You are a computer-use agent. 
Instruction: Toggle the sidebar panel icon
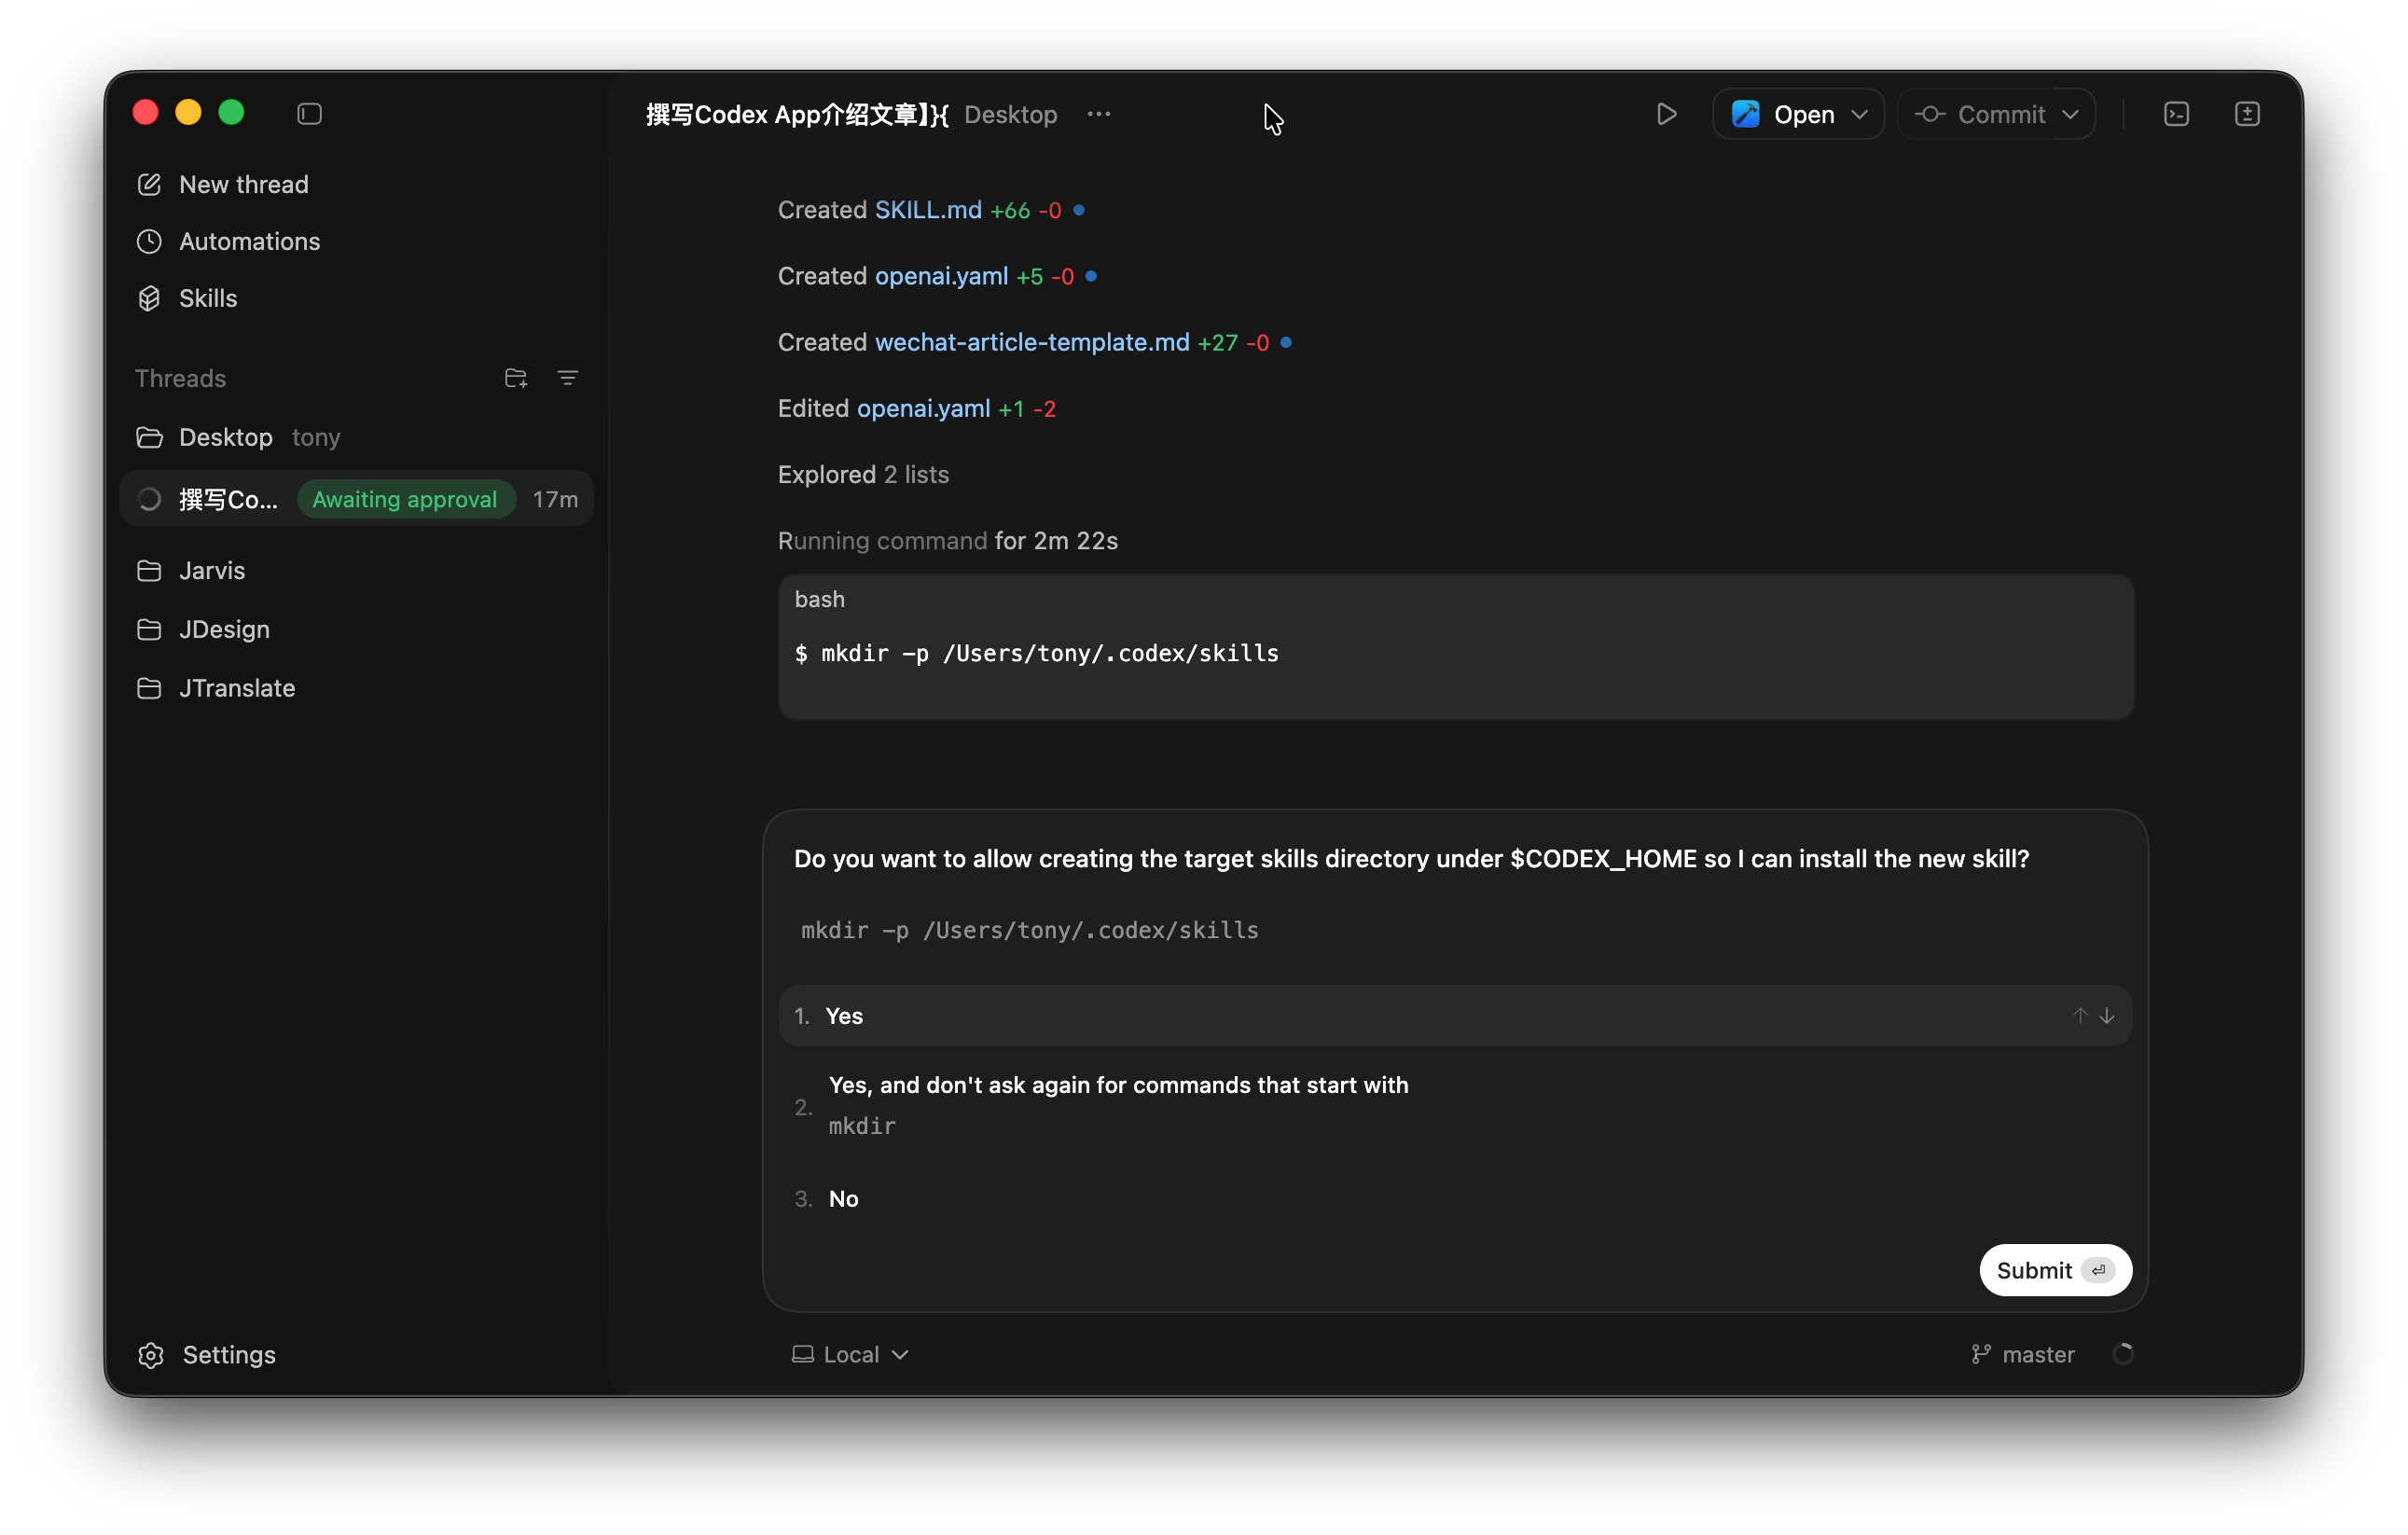[x=309, y=114]
